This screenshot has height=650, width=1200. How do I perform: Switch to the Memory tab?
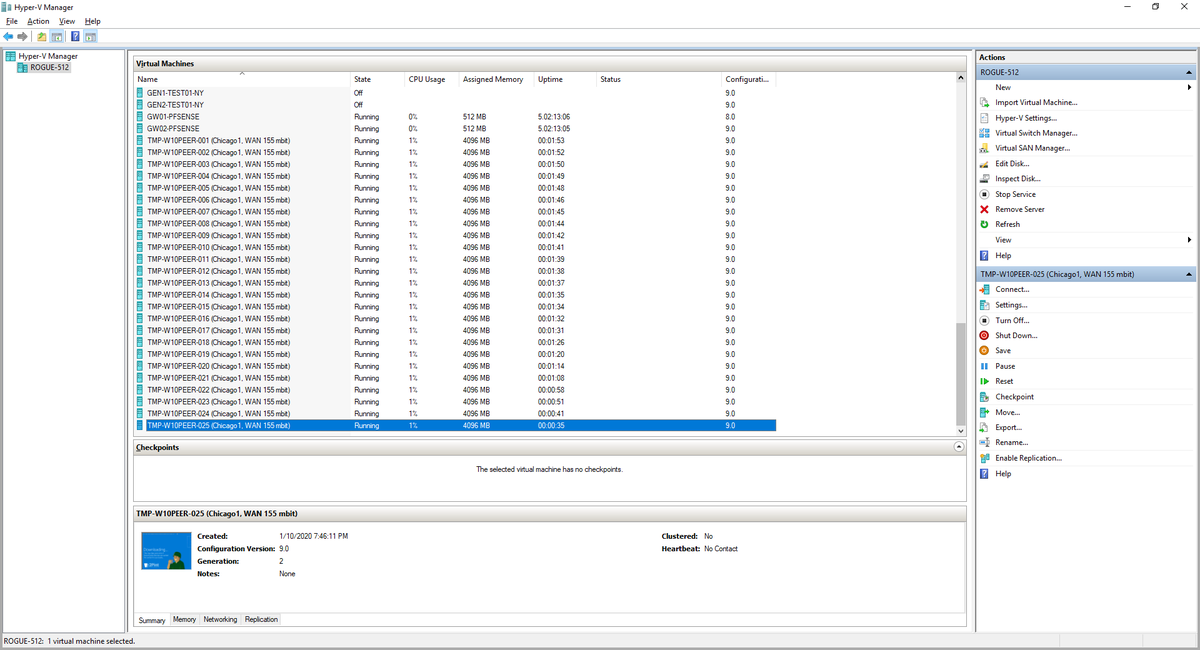pyautogui.click(x=184, y=620)
